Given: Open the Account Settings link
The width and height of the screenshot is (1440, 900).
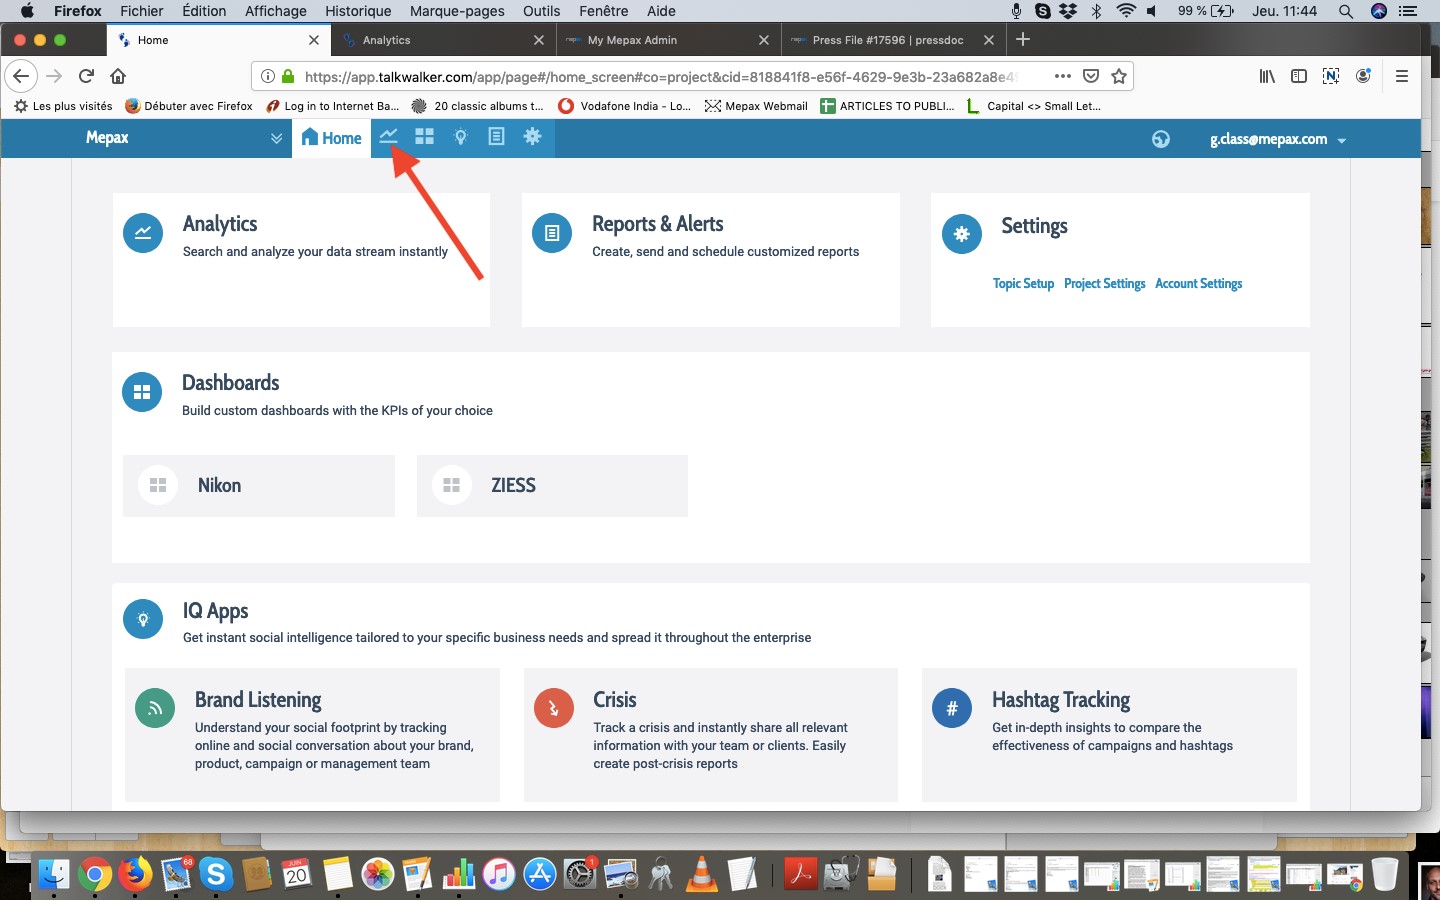Looking at the screenshot, I should click(1198, 284).
